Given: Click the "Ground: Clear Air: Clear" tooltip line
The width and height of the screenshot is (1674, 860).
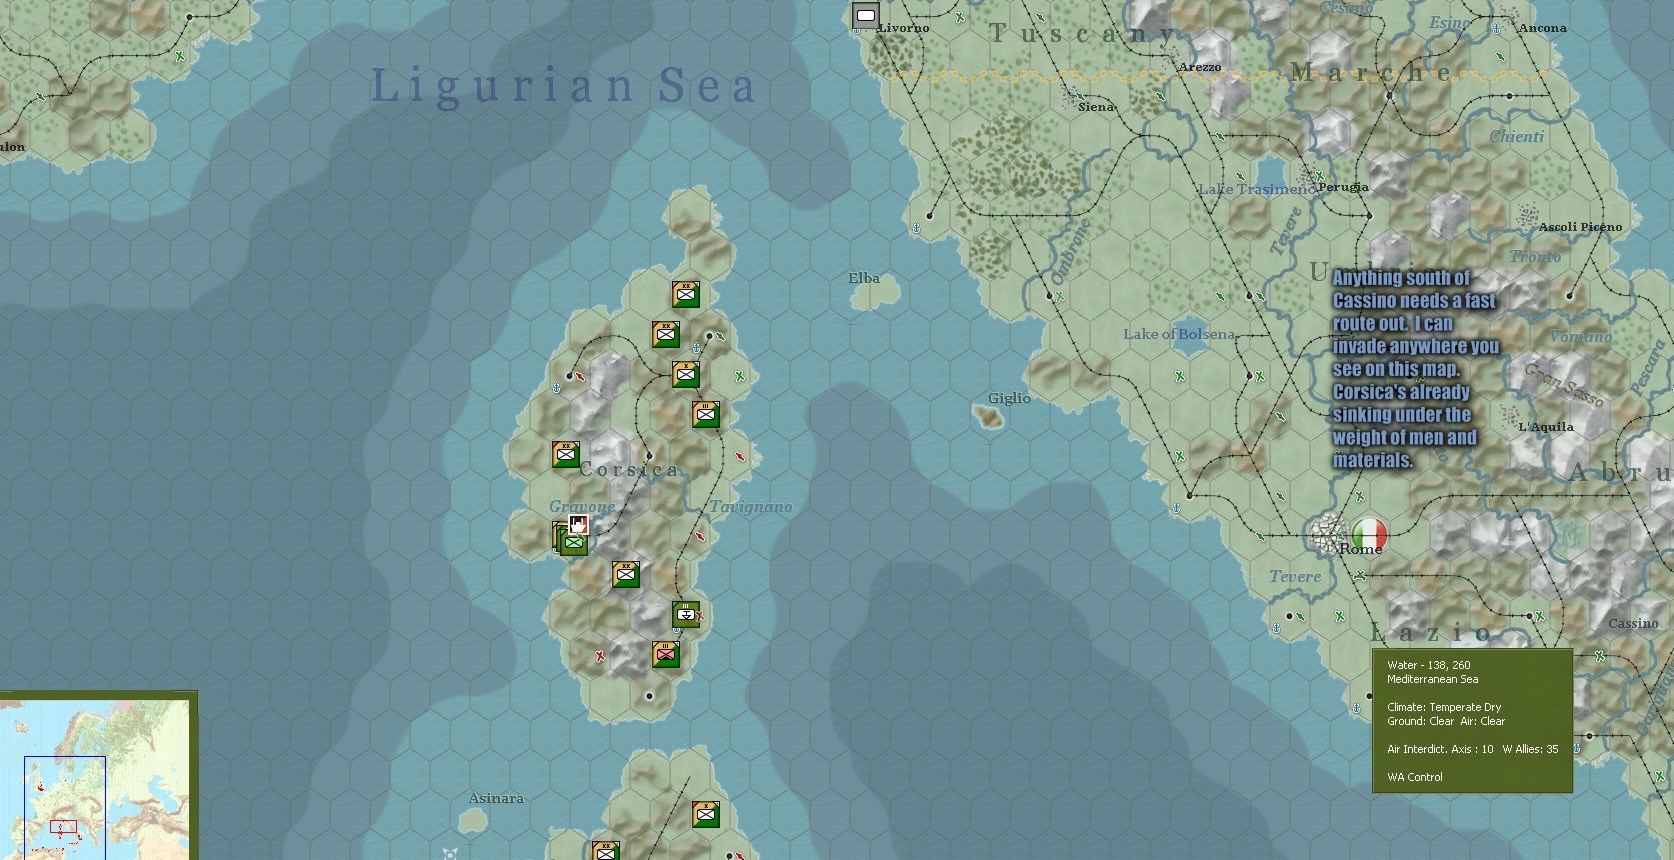Looking at the screenshot, I should (x=1446, y=721).
